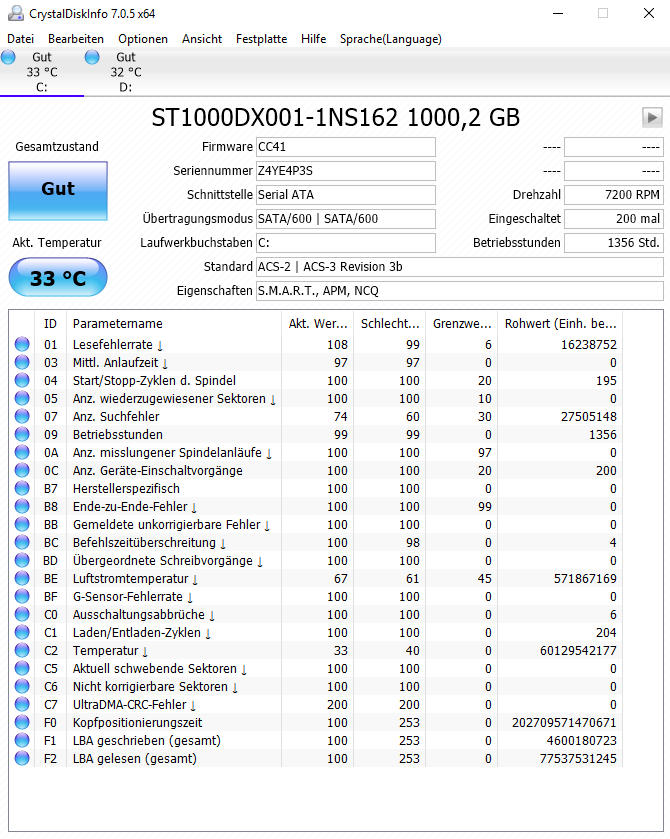Viewport: 670px width, 839px height.
Task: Click status icon of Ende-zu-Ende-Fehler row
Action: tap(22, 507)
